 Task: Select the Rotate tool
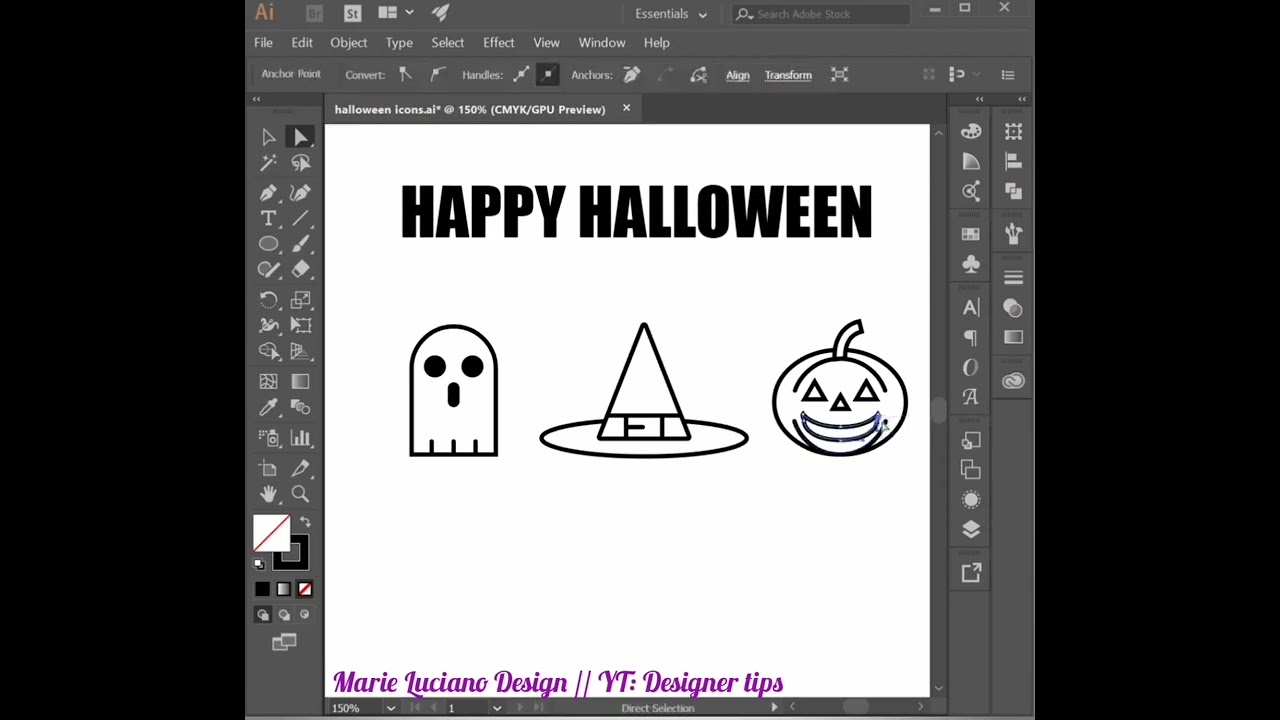point(268,300)
